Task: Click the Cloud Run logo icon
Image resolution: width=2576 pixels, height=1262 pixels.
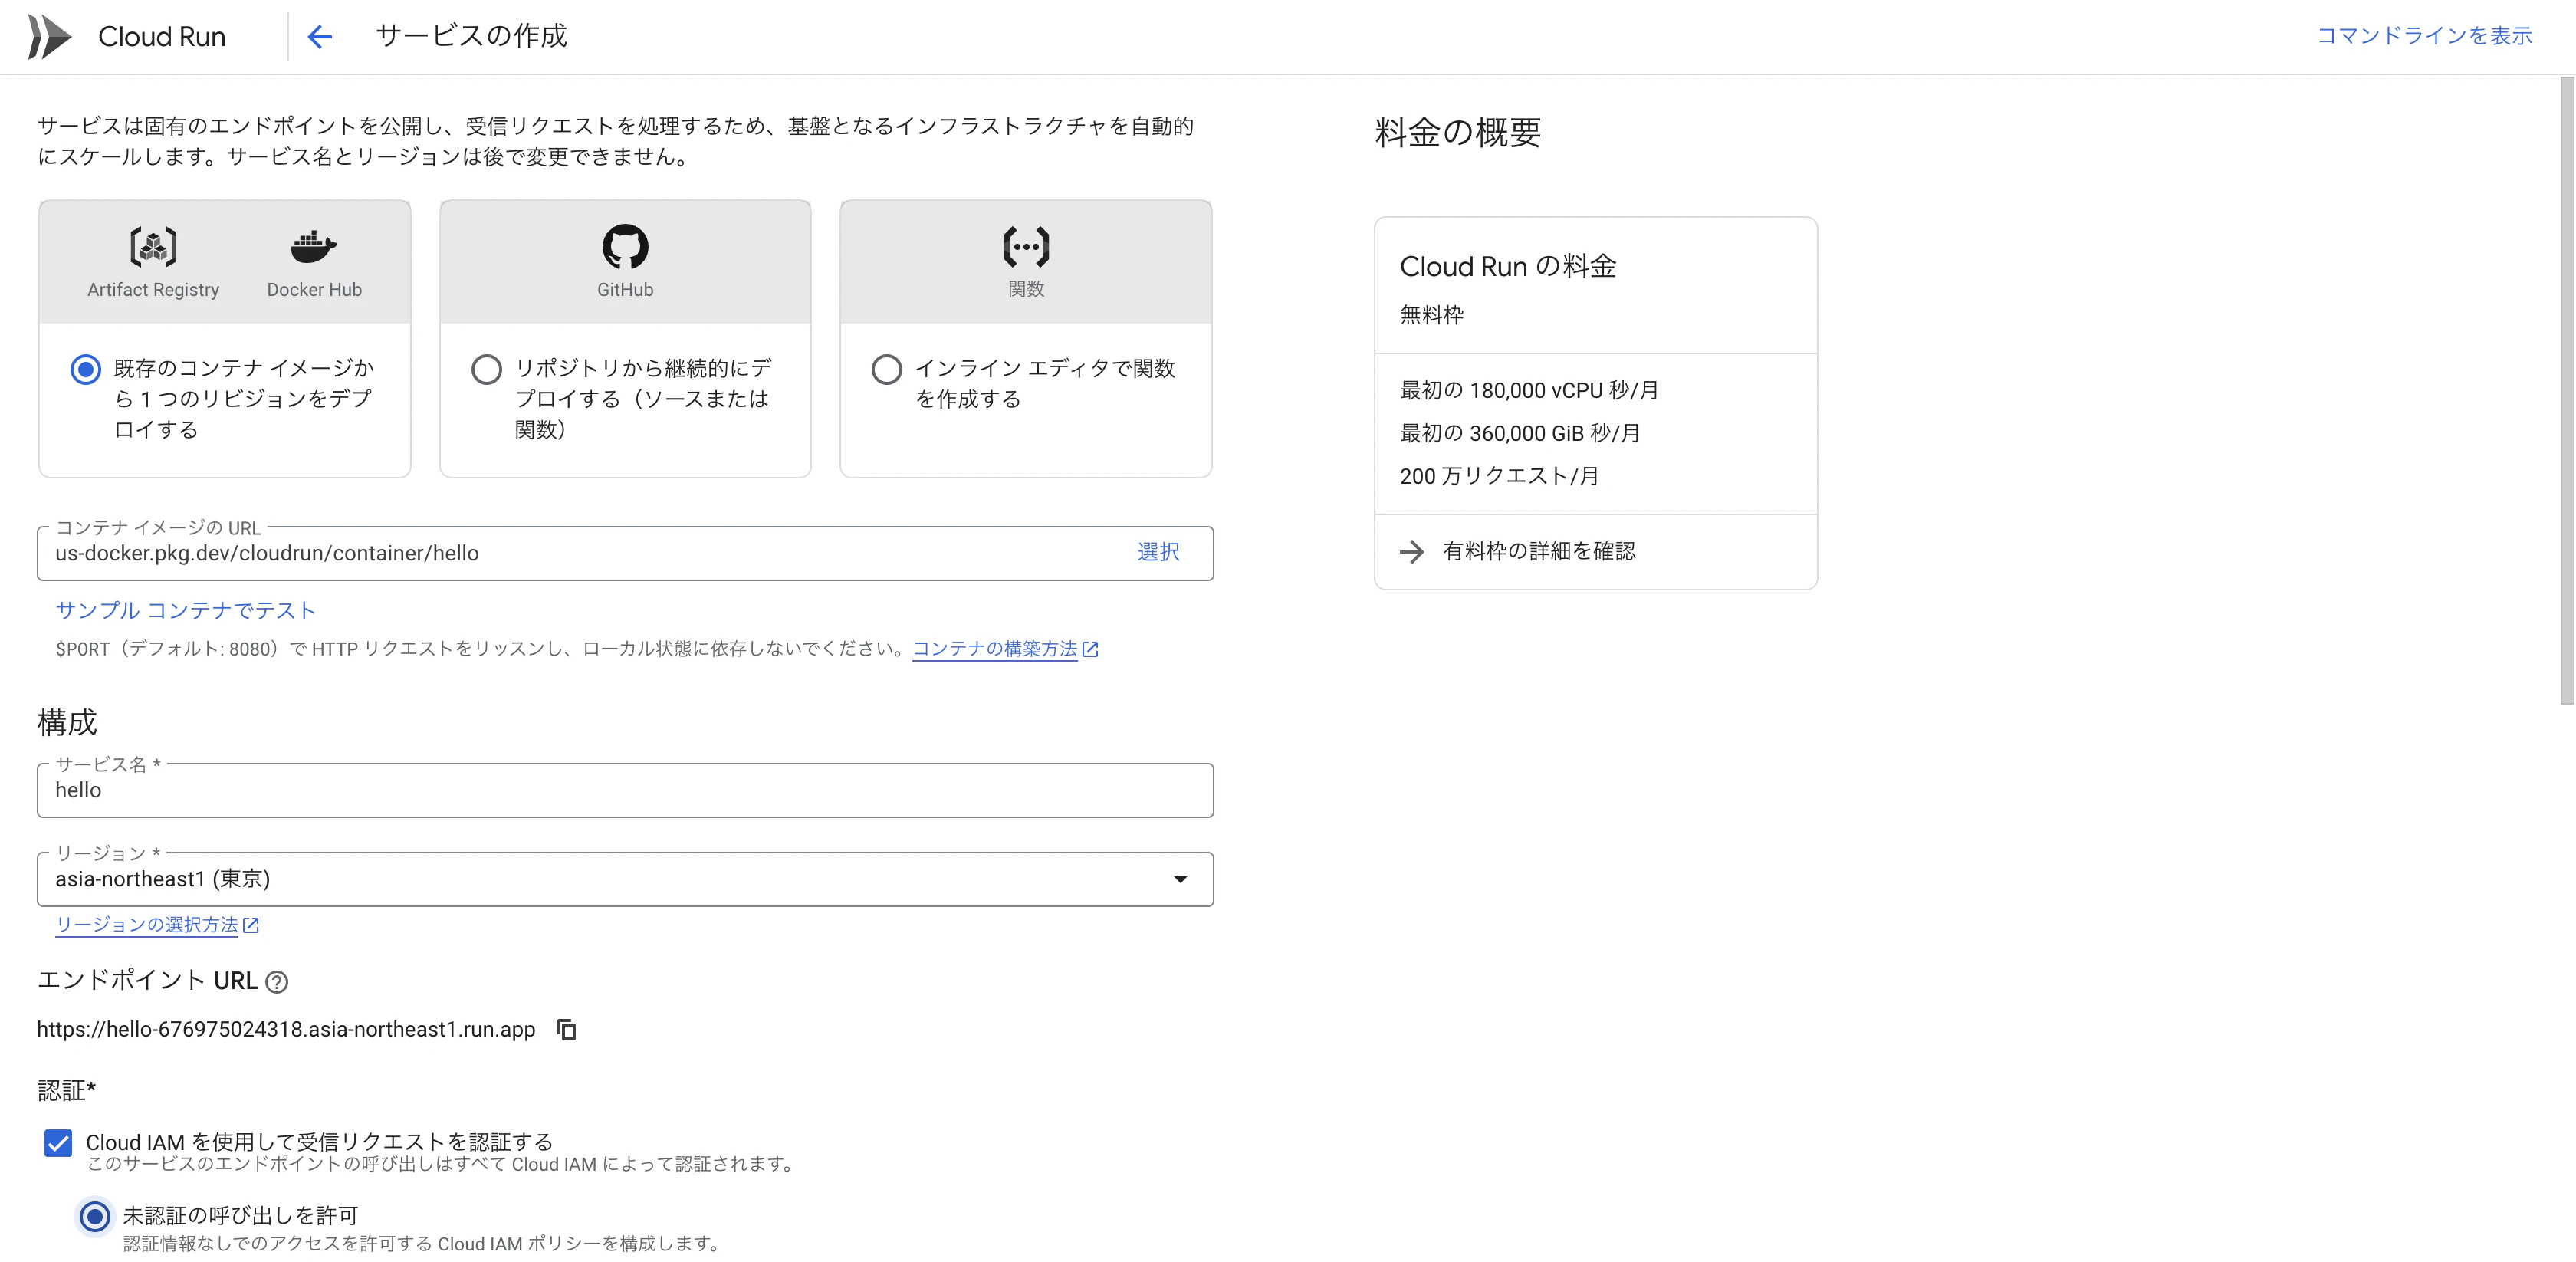Action: 49,37
